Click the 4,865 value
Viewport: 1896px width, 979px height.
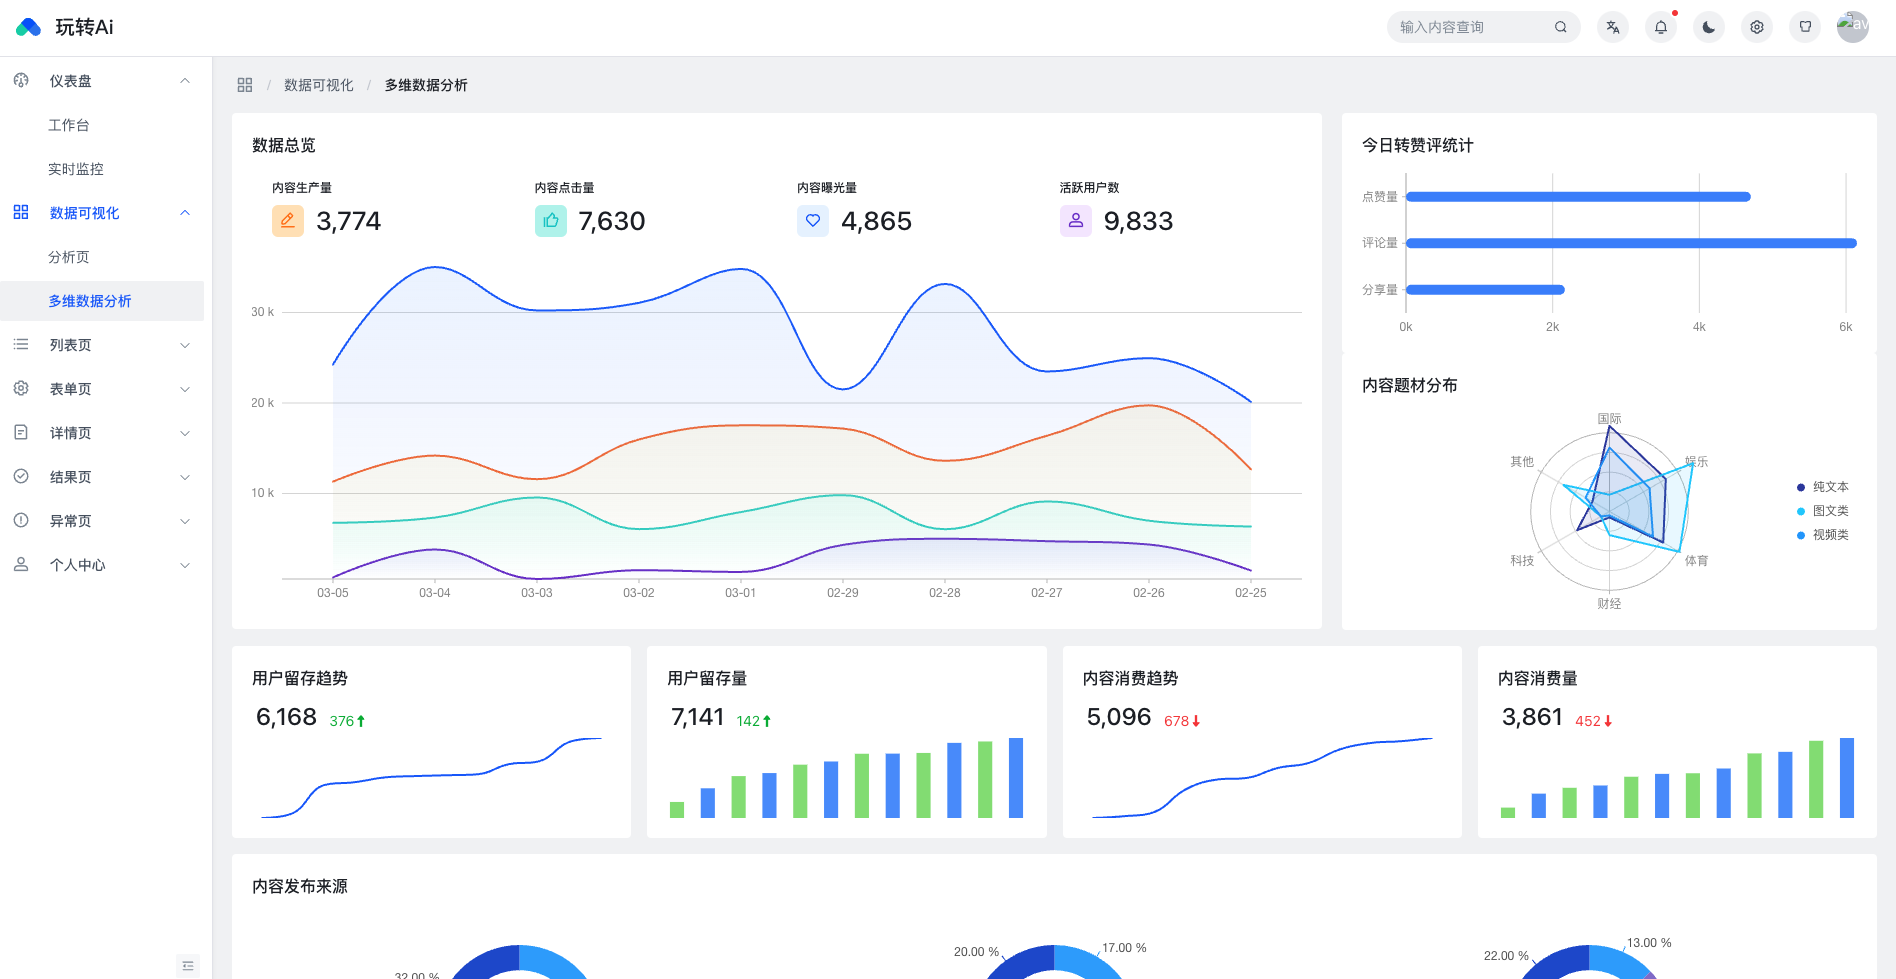click(x=876, y=221)
